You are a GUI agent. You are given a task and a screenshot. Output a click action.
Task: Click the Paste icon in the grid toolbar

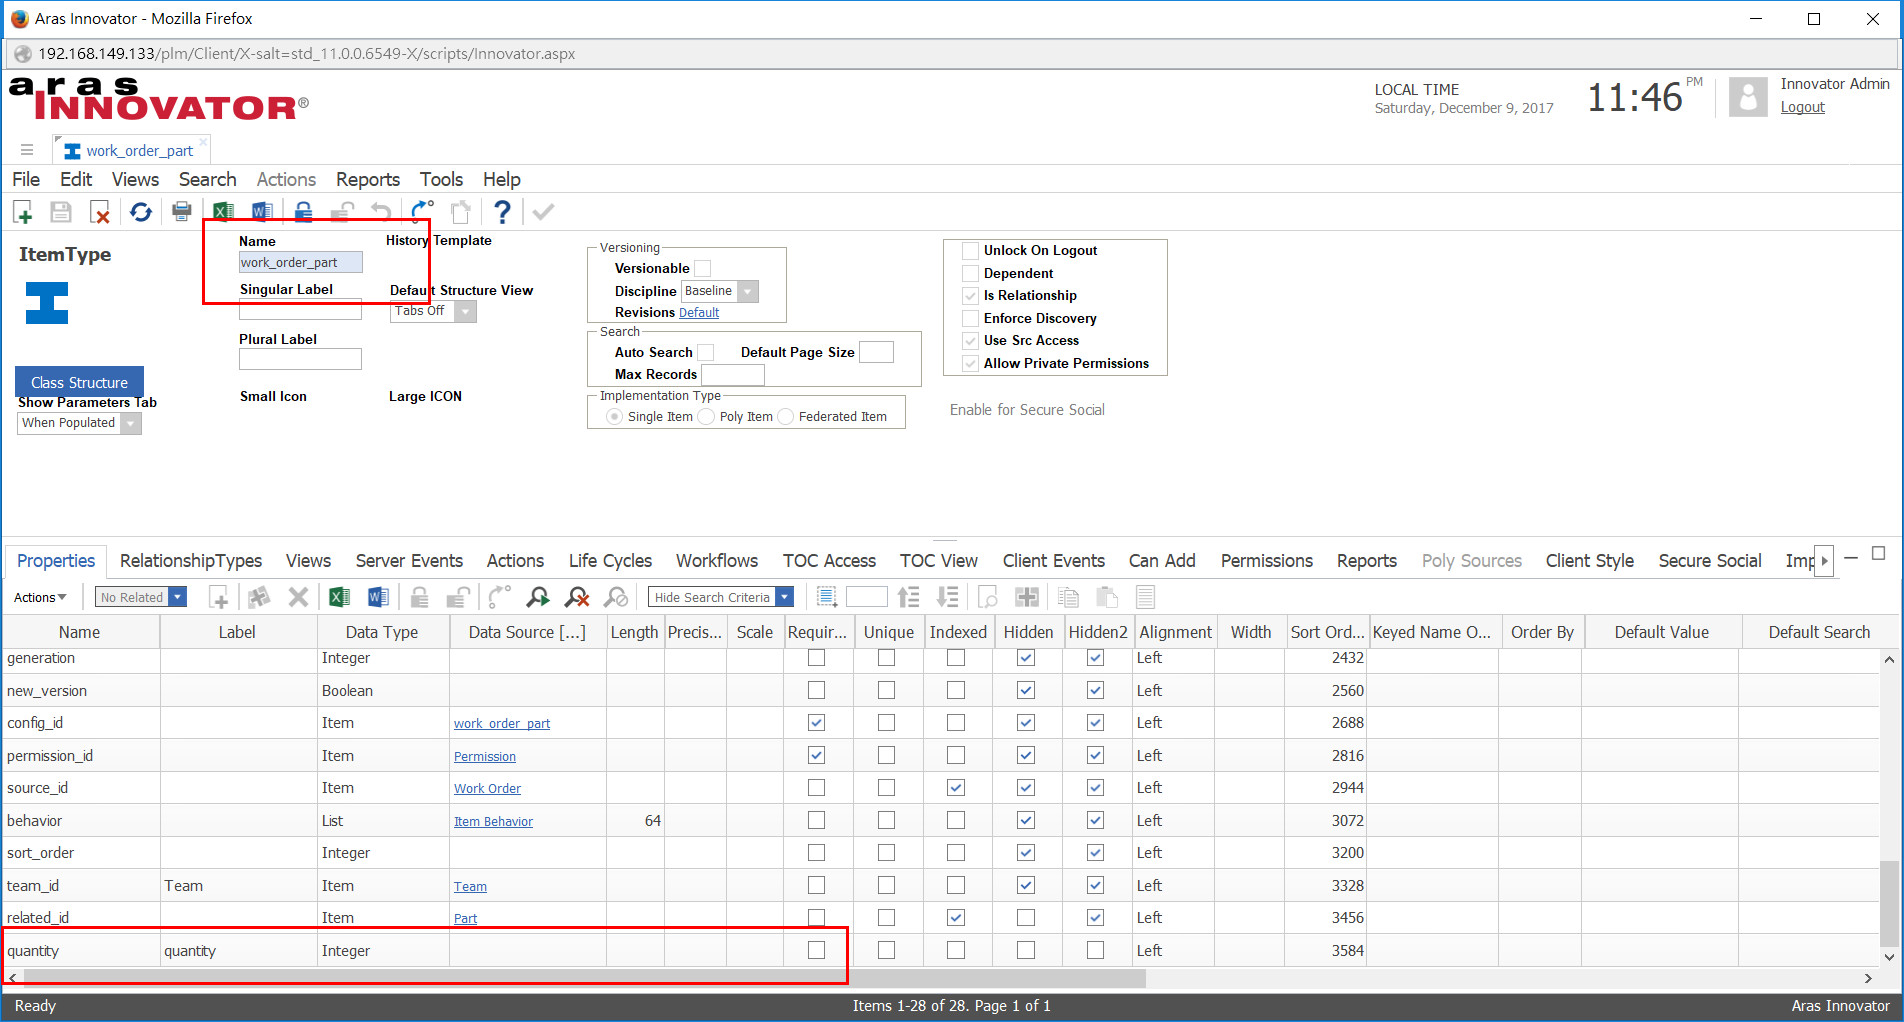click(1107, 597)
